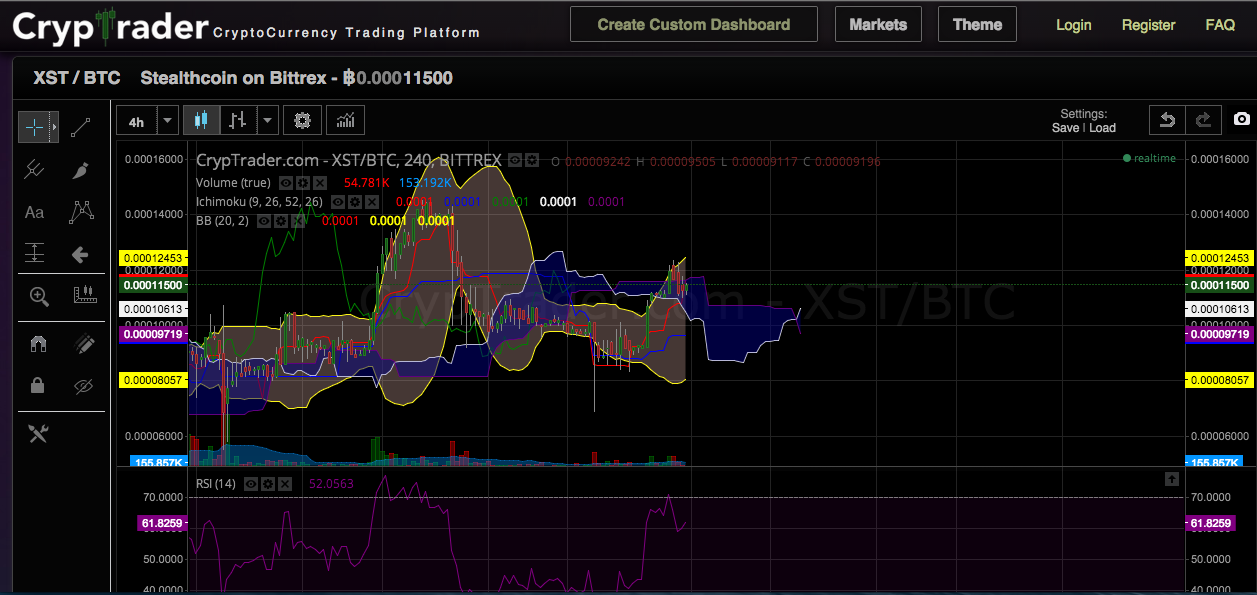Image resolution: width=1257 pixels, height=595 pixels.
Task: Open the Markets menu
Action: 878,25
